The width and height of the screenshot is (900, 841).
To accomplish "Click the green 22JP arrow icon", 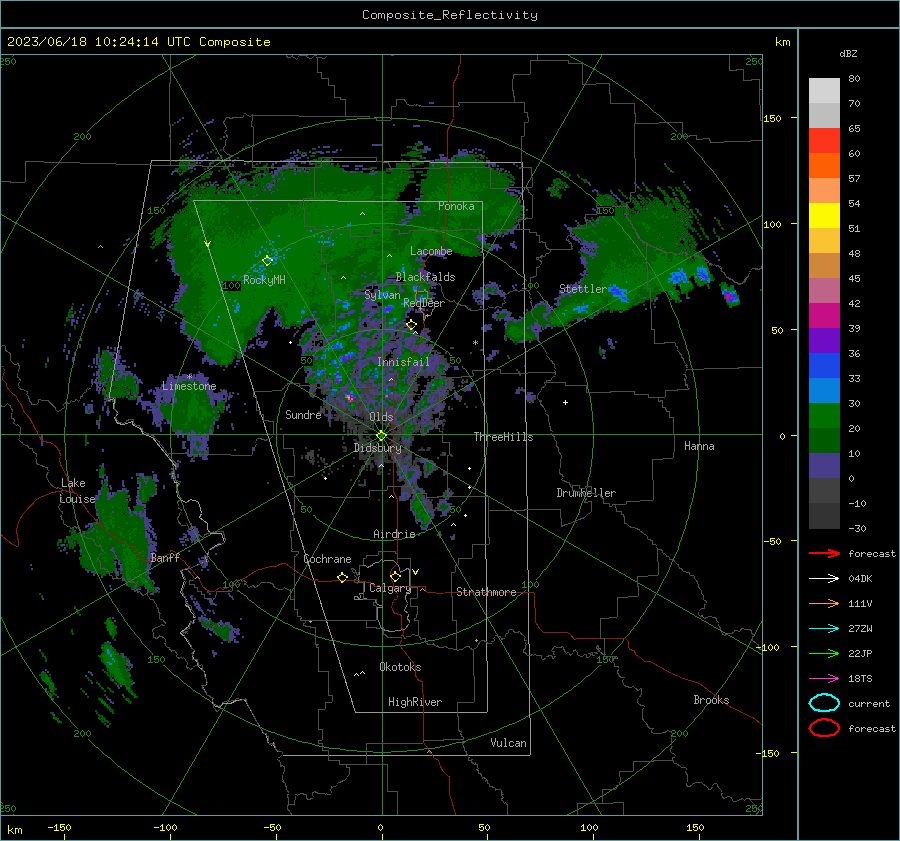I will click(824, 653).
